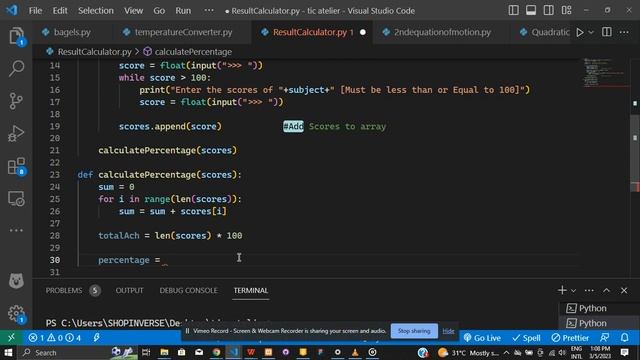Open errors and warnings count in status bar
This screenshot has width=640, height=360.
[54, 338]
